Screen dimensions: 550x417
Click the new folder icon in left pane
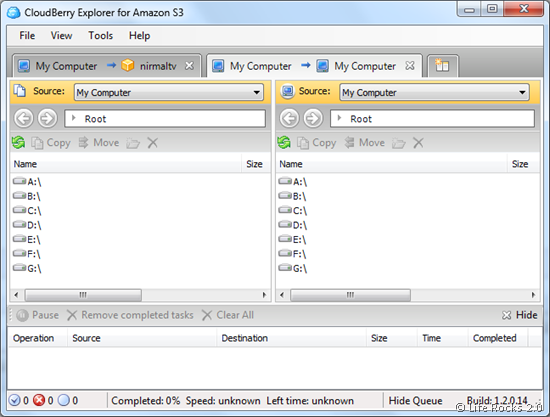(x=133, y=143)
